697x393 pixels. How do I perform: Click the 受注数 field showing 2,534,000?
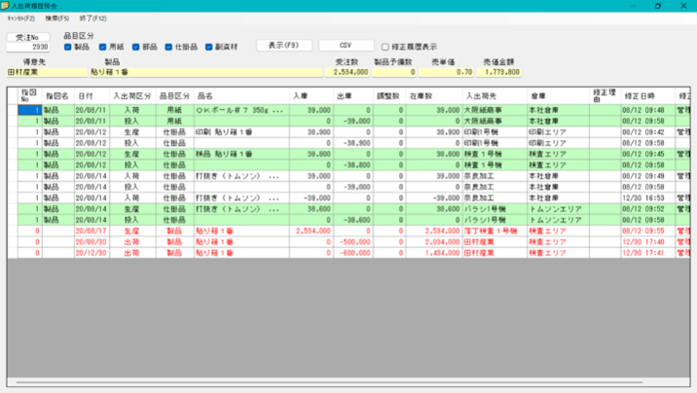coord(347,72)
